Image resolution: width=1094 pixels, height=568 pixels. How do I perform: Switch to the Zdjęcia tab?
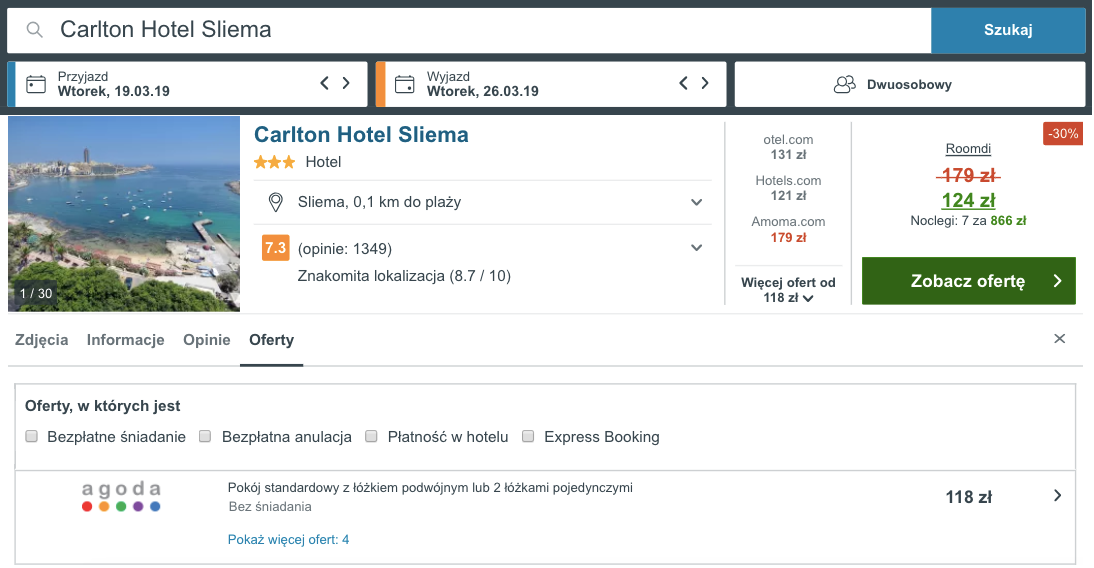(x=42, y=340)
